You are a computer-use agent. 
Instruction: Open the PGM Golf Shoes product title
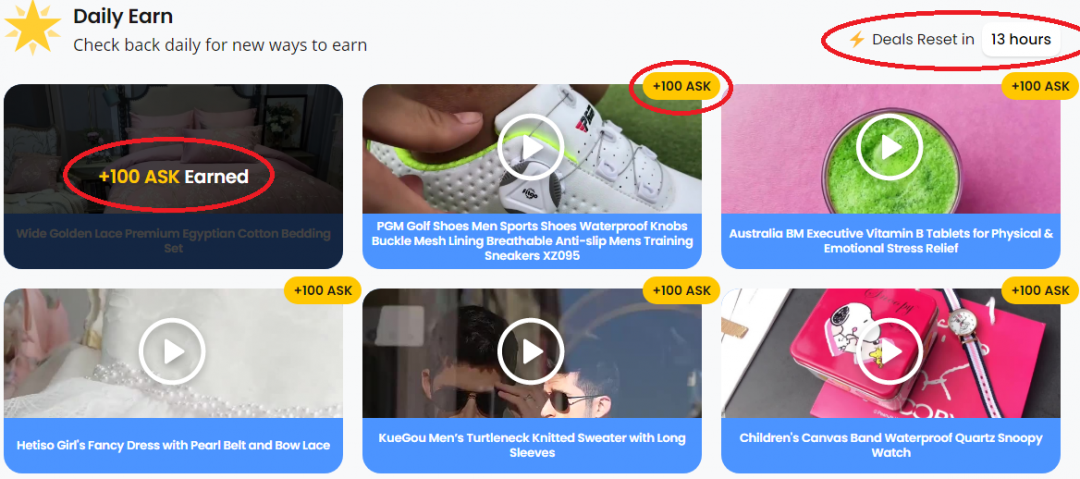[532, 241]
